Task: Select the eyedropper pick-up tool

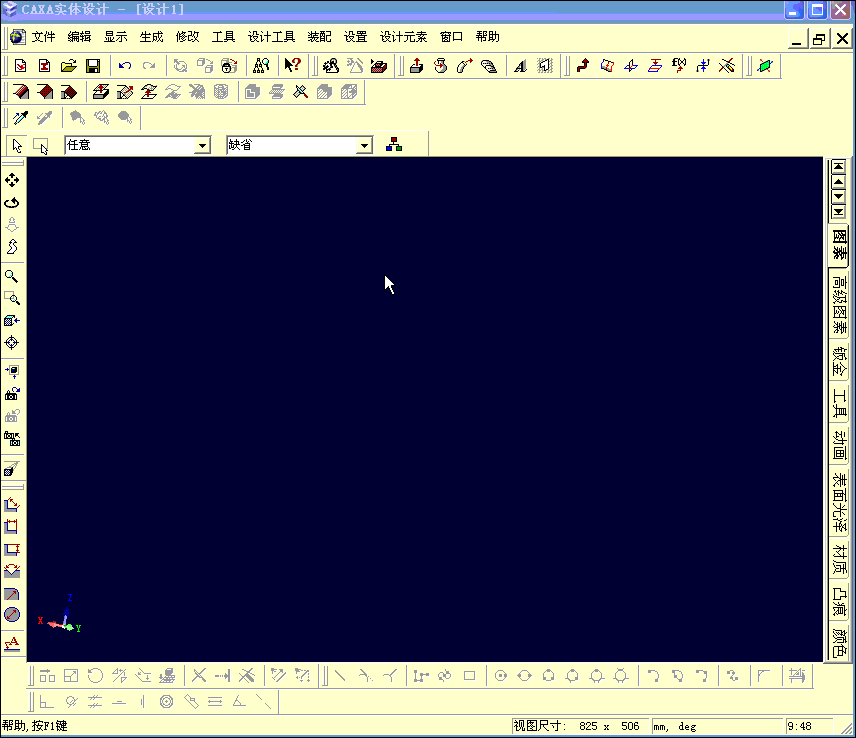Action: coord(20,117)
